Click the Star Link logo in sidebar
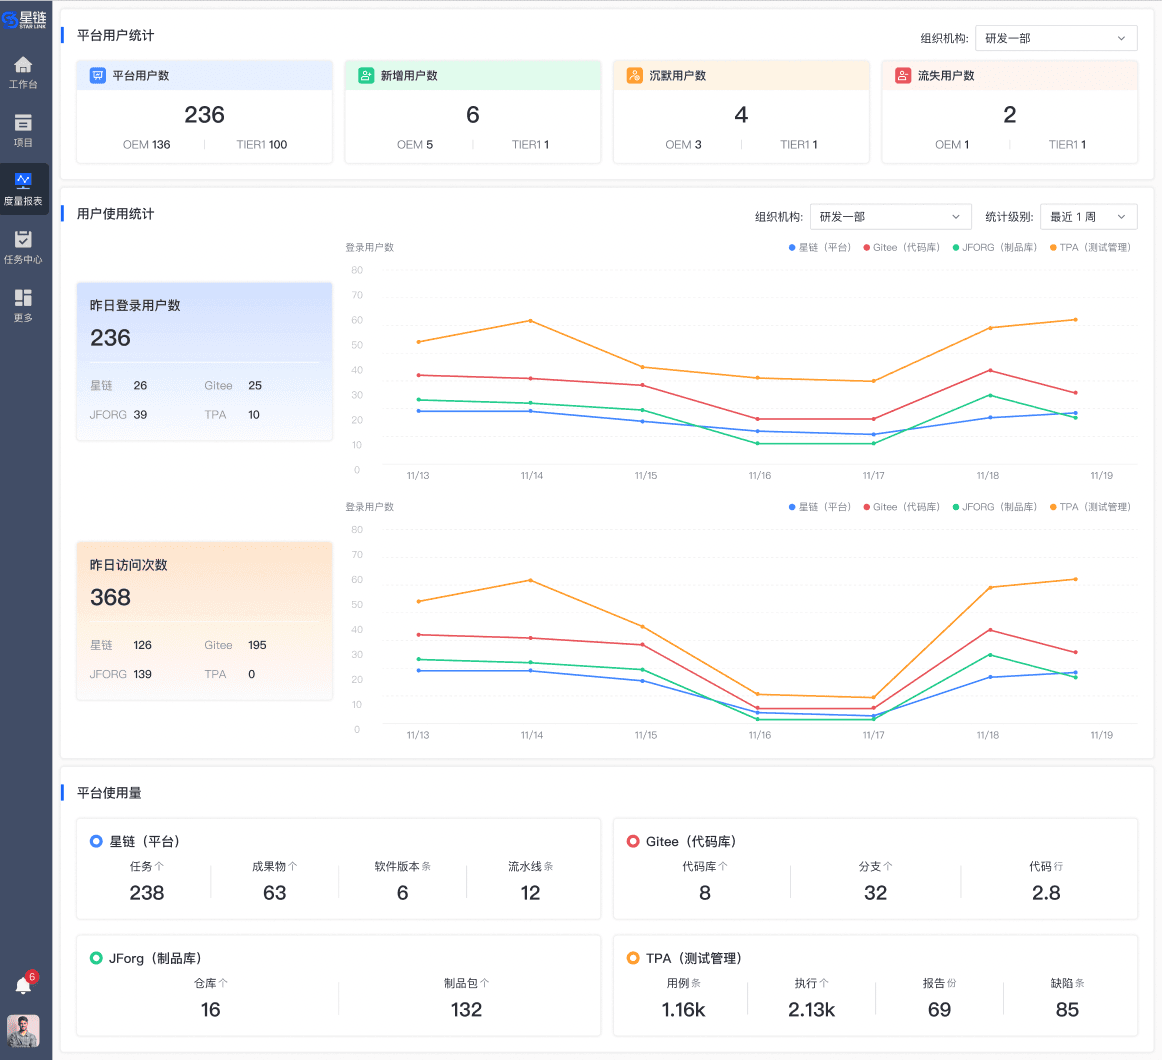This screenshot has height=1060, width=1162. tap(23, 18)
